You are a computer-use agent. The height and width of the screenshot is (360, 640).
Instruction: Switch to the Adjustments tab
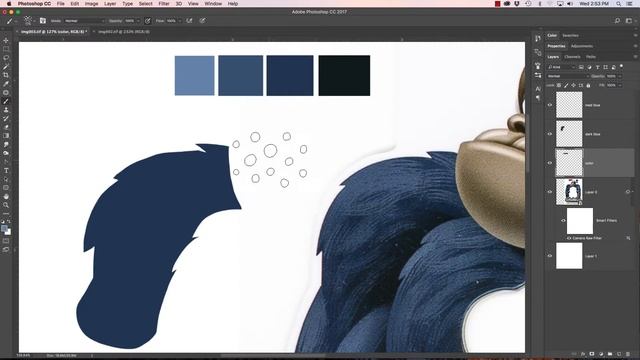[582, 46]
